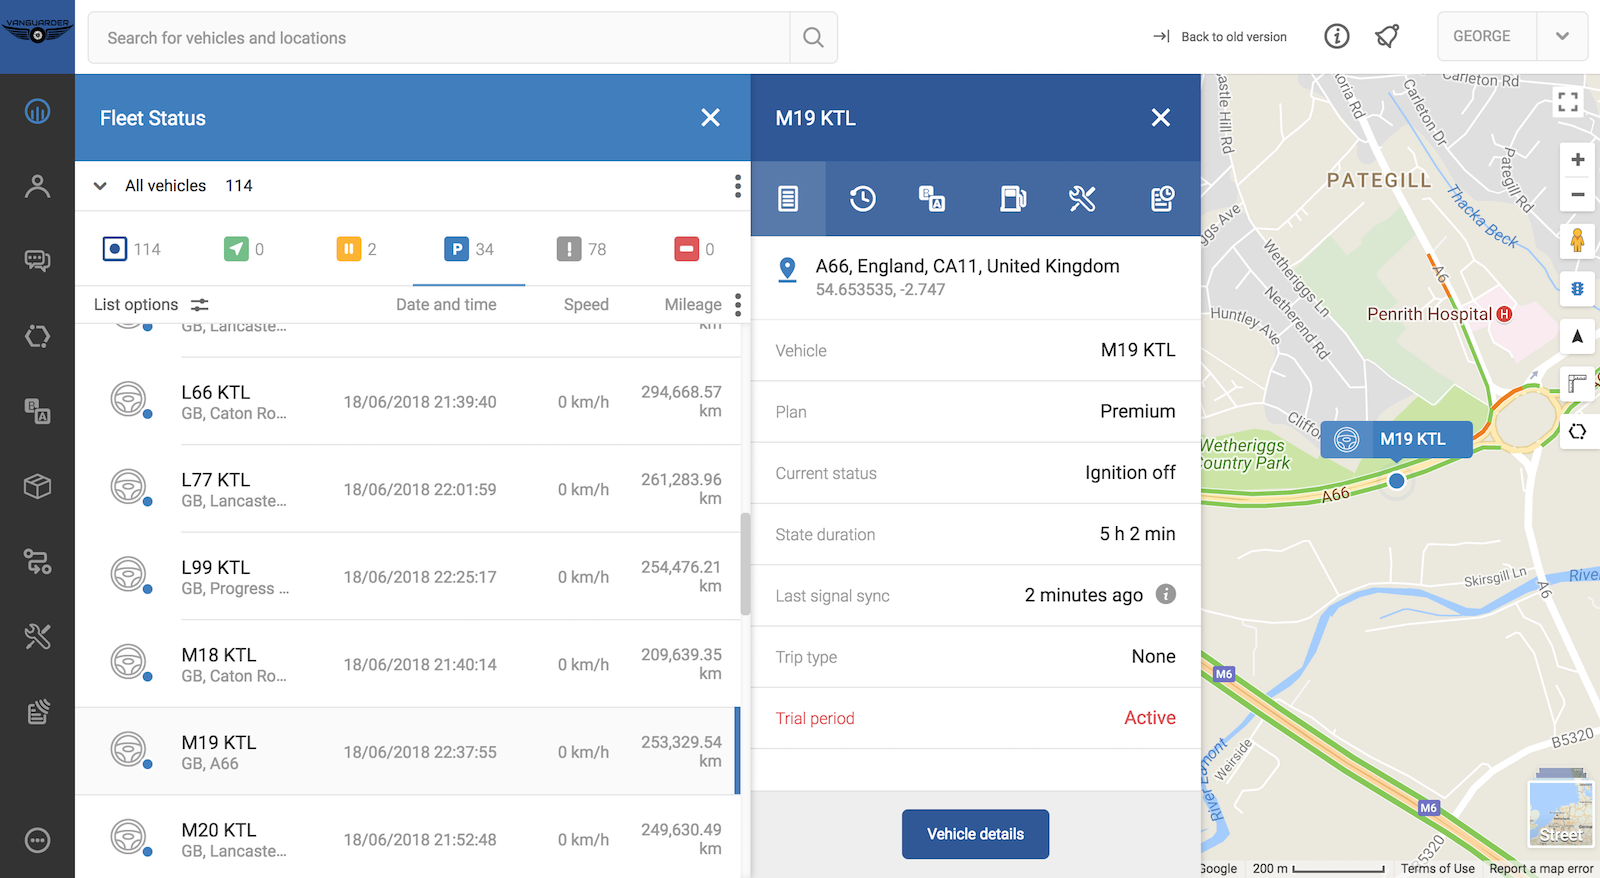The image size is (1600, 878).
Task: Collapse the All vehicles group
Action: [100, 186]
